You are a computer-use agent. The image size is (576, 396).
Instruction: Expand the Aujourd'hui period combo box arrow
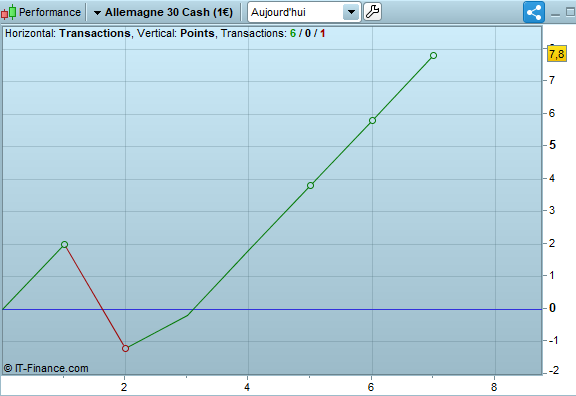pyautogui.click(x=352, y=12)
